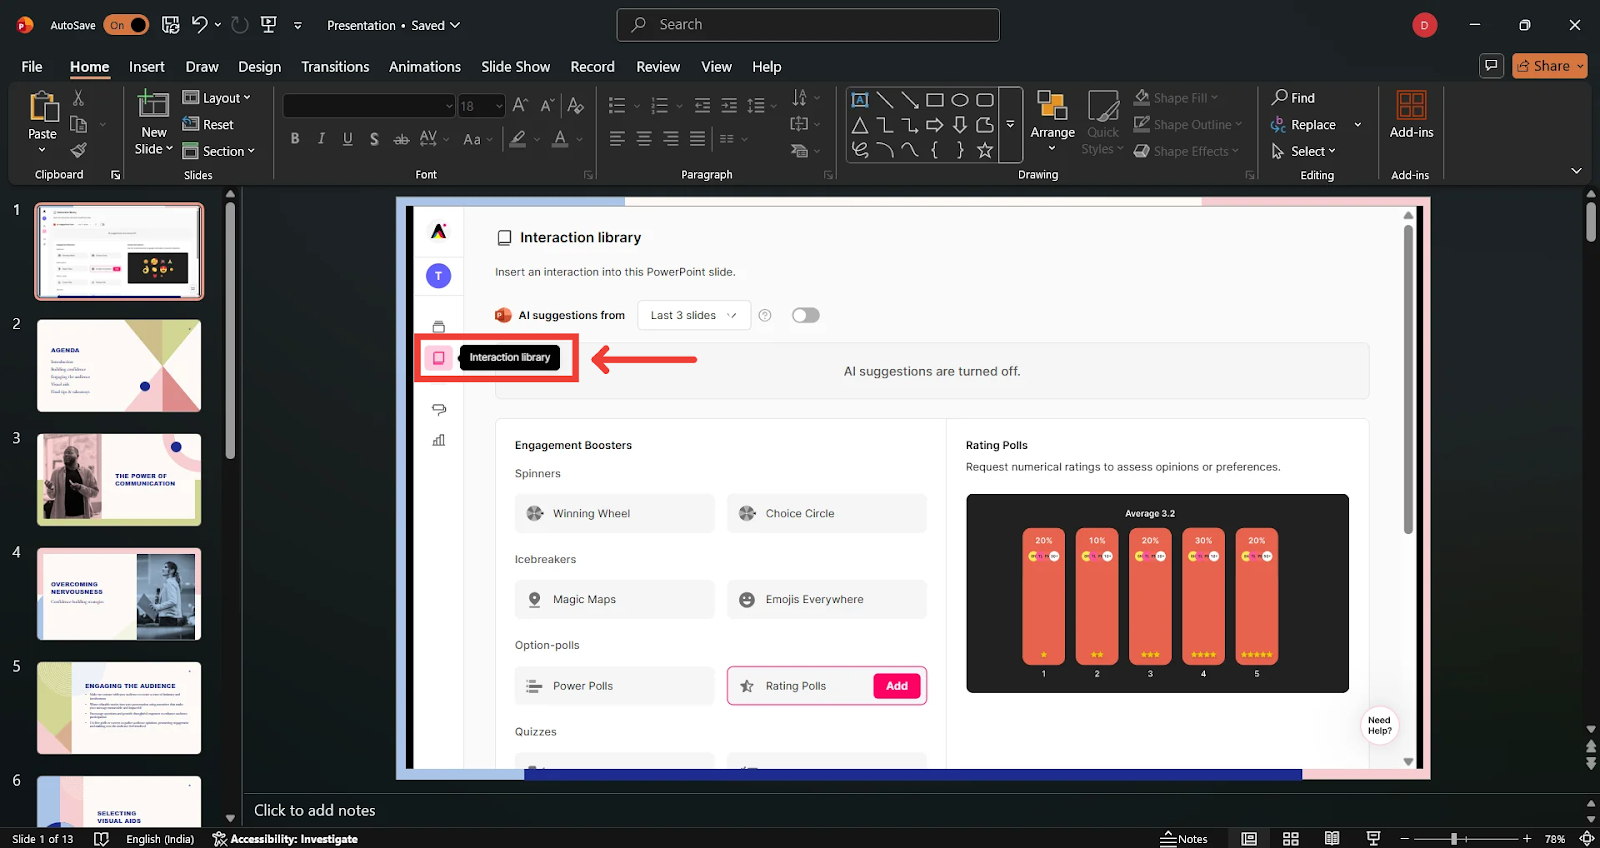Click the zoom slider in status bar
This screenshot has width=1600, height=848.
pyautogui.click(x=1454, y=839)
